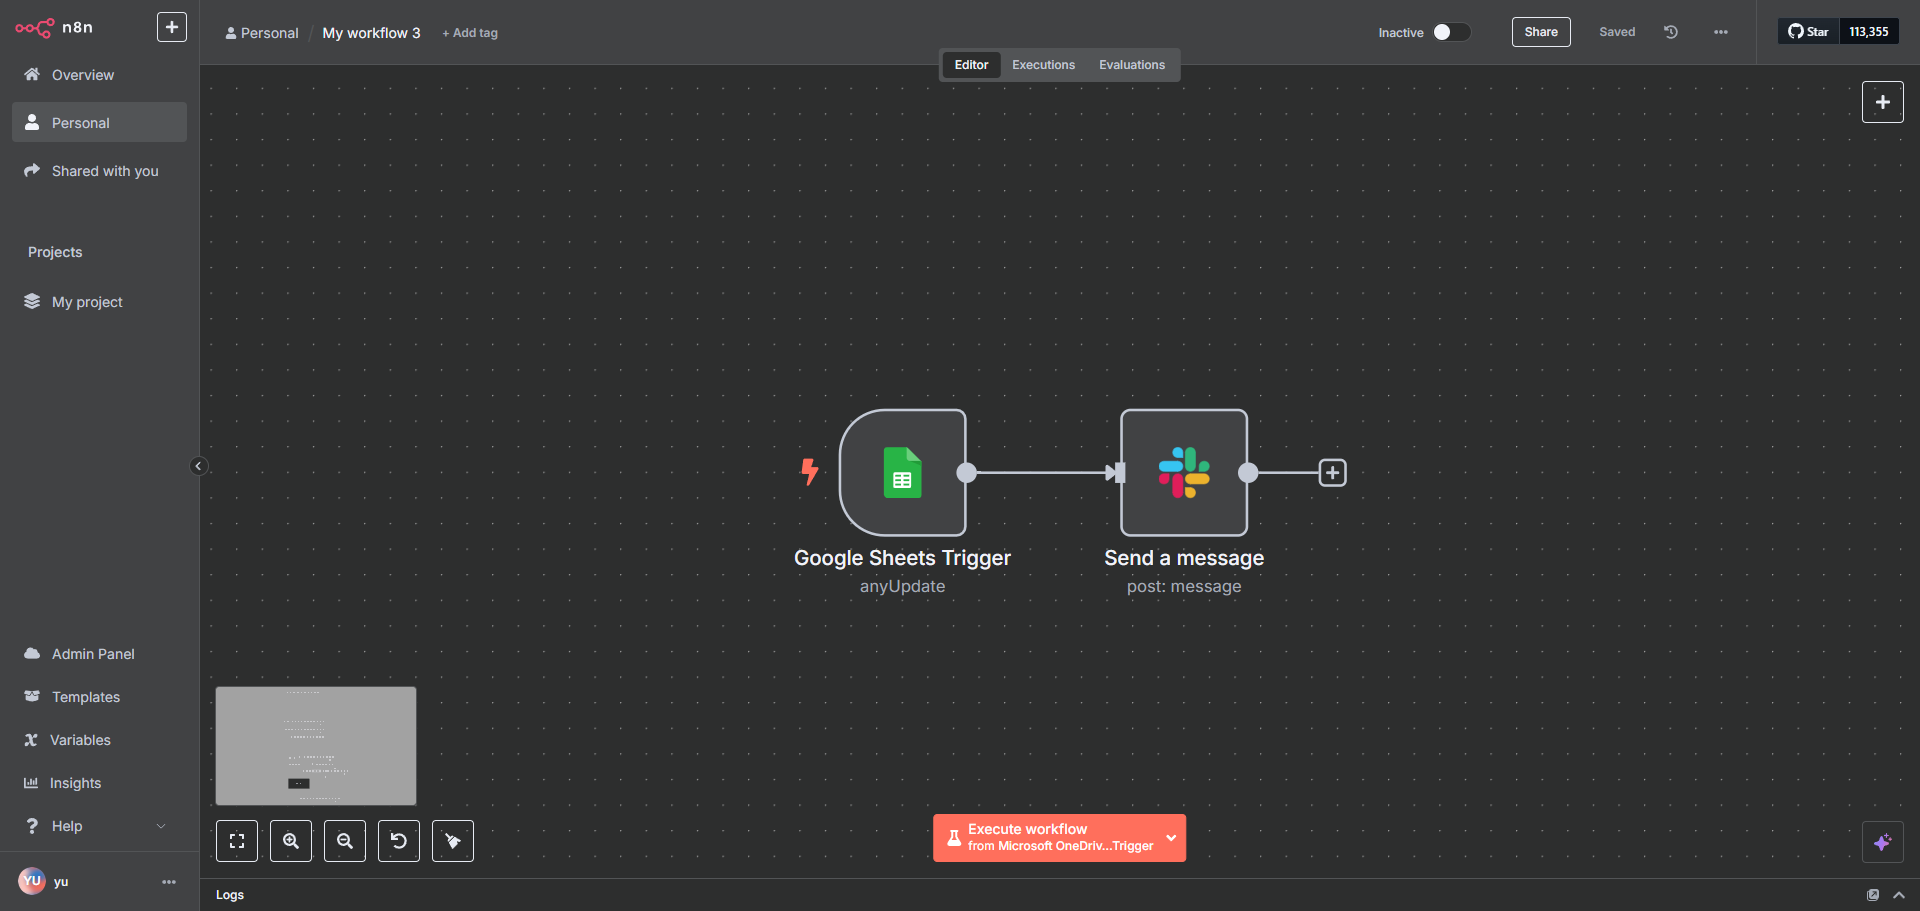The height and width of the screenshot is (911, 1920).
Task: Open My project
Action: (x=99, y=302)
